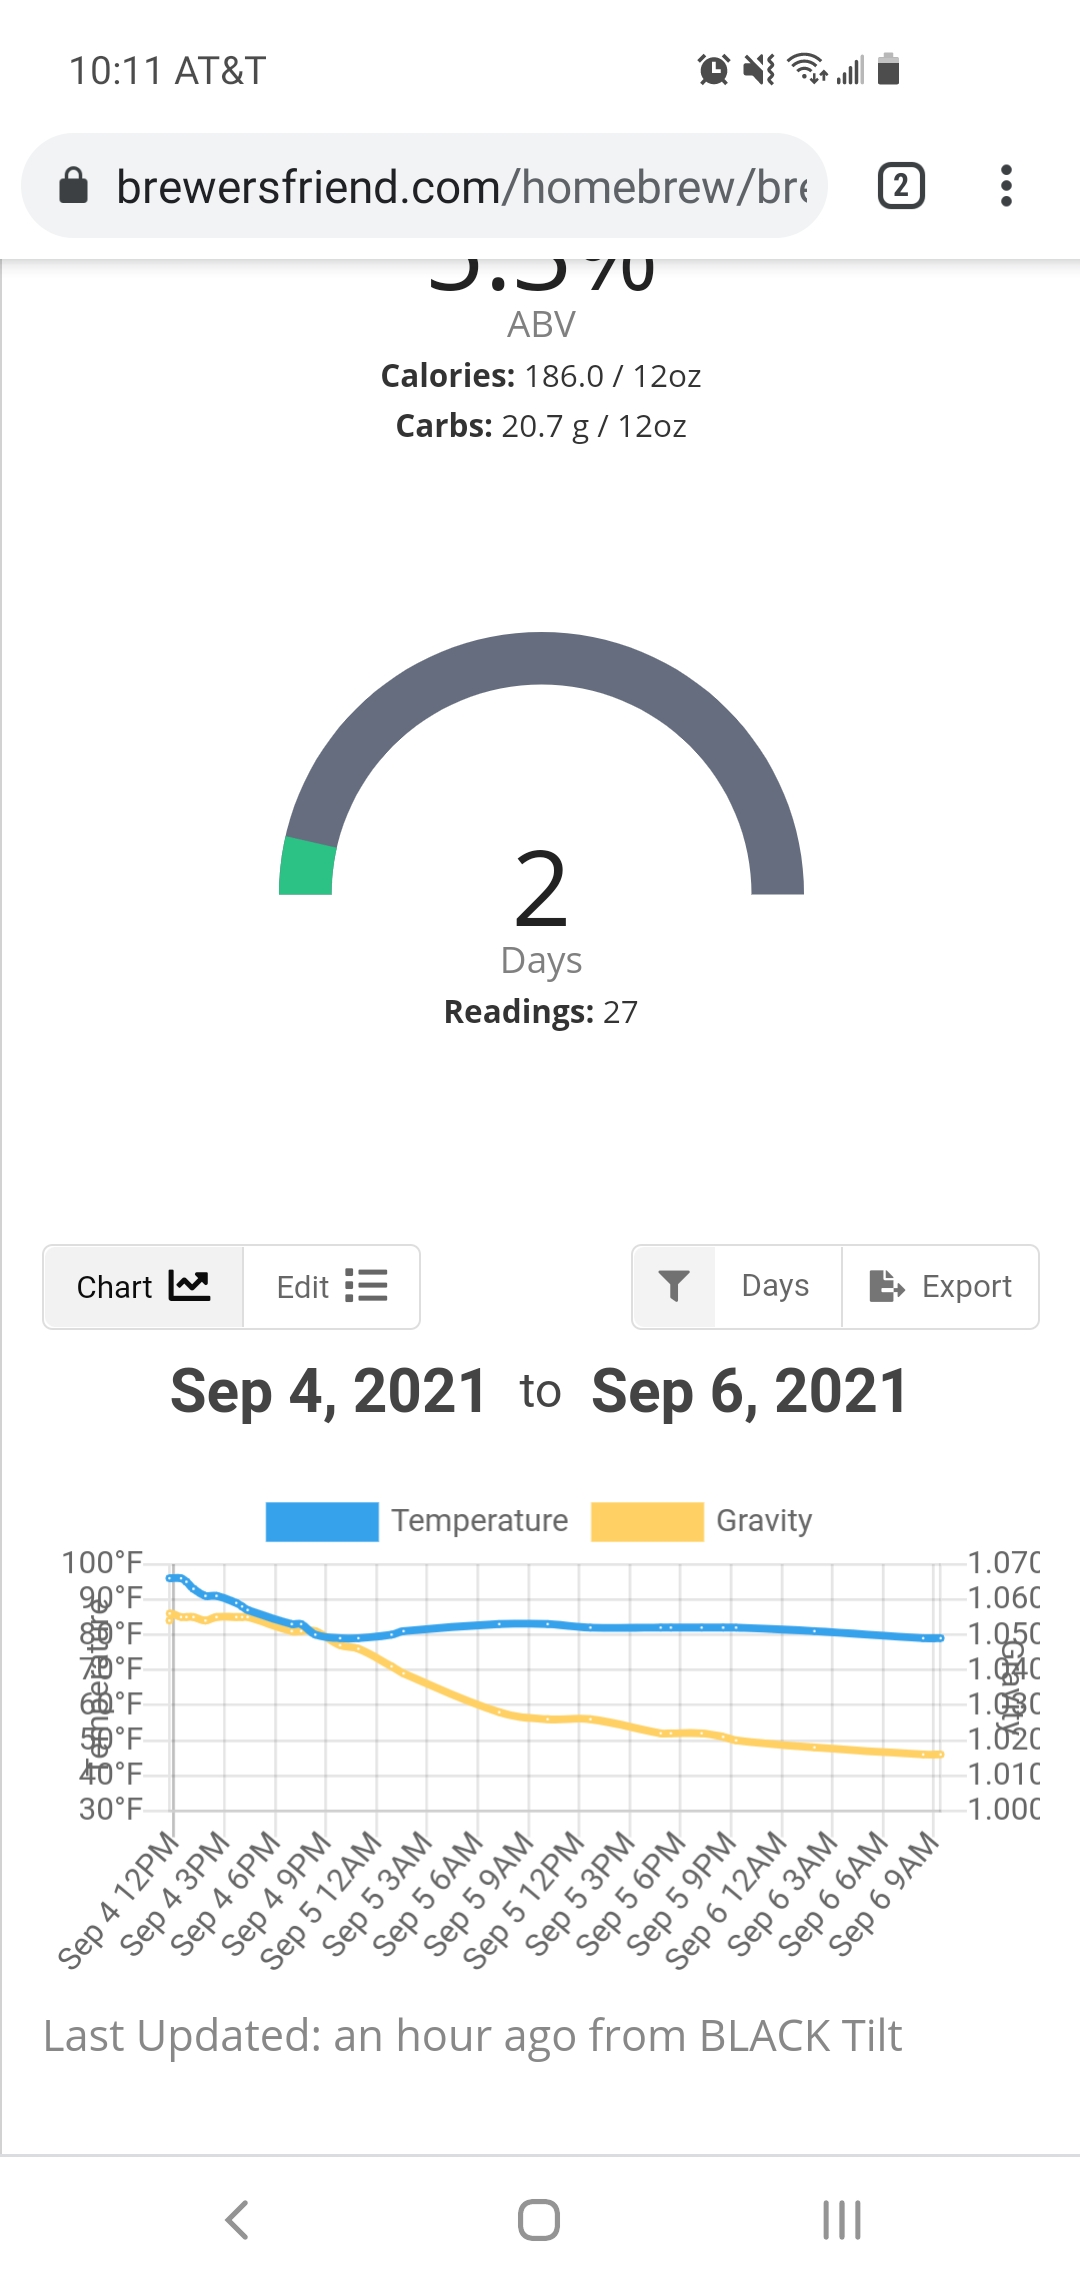
Task: Tap the alarm clock status icon
Action: 713,70
